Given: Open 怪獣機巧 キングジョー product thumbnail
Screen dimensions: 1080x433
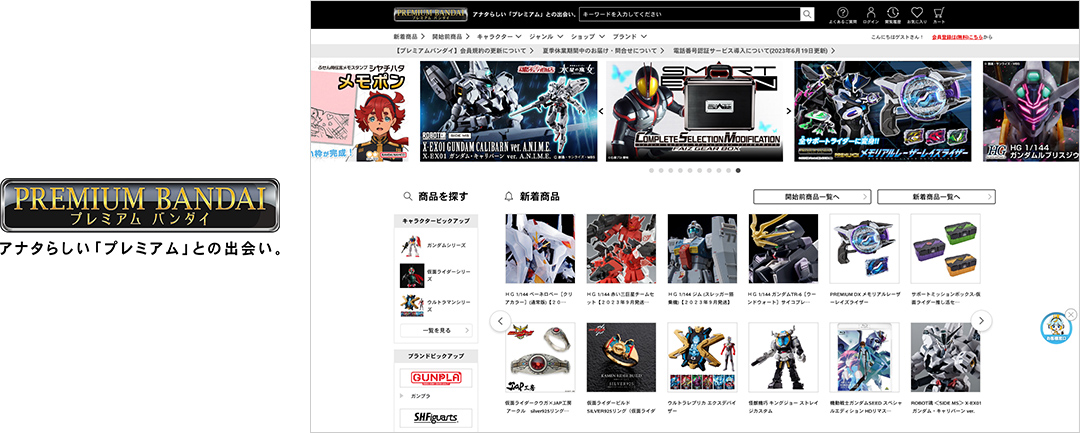Looking at the screenshot, I should (783, 357).
